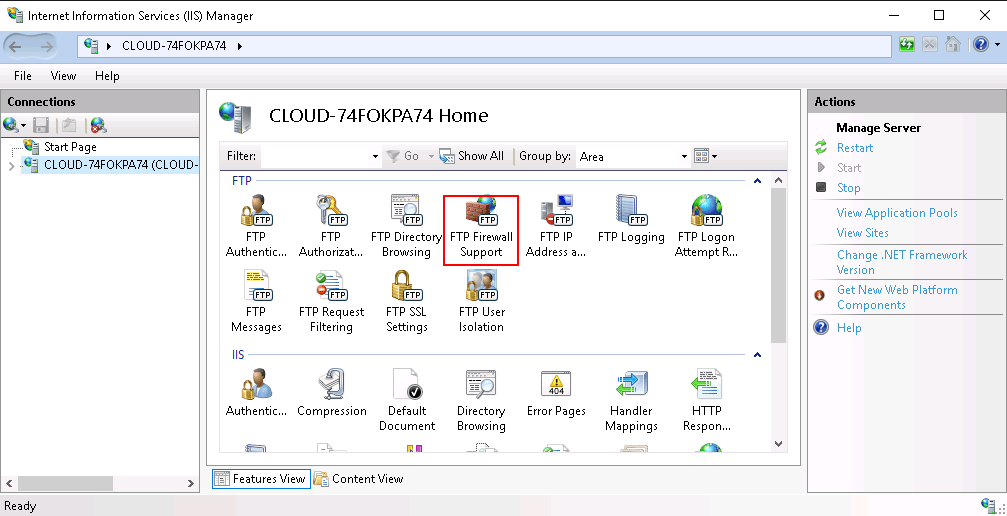The image size is (1007, 516).
Task: Open HTTP Response Headers feature
Action: click(706, 400)
